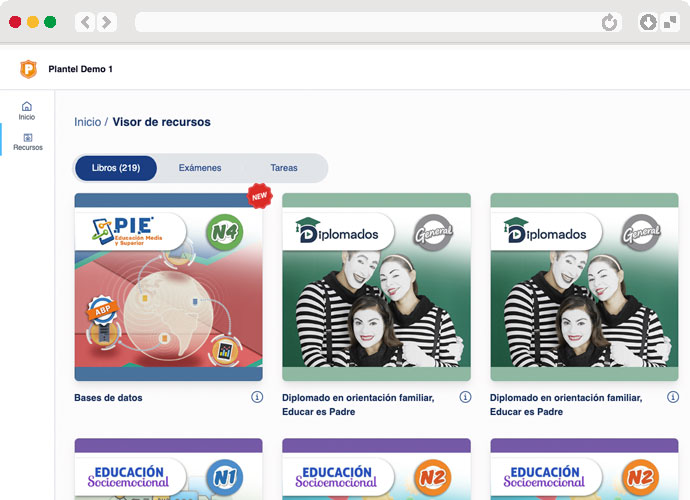
Task: Switch to the Exámenes tab
Action: tap(200, 168)
